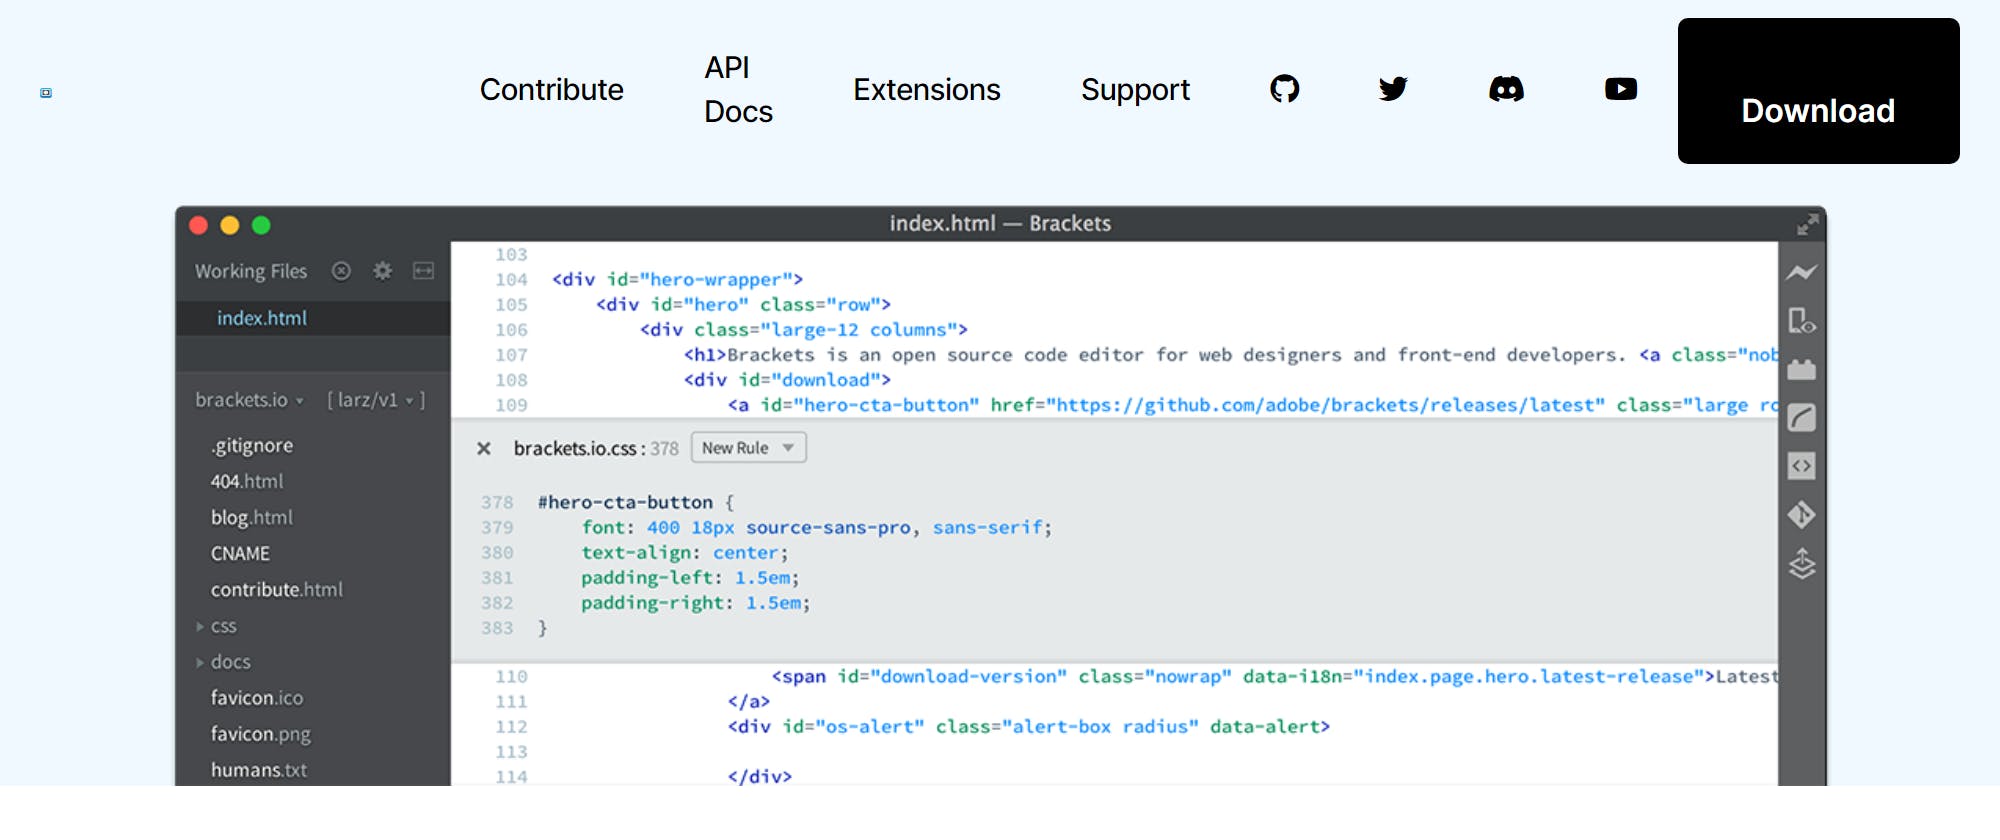Open the GitHub icon link in the navbar
The image size is (2000, 840).
point(1284,89)
